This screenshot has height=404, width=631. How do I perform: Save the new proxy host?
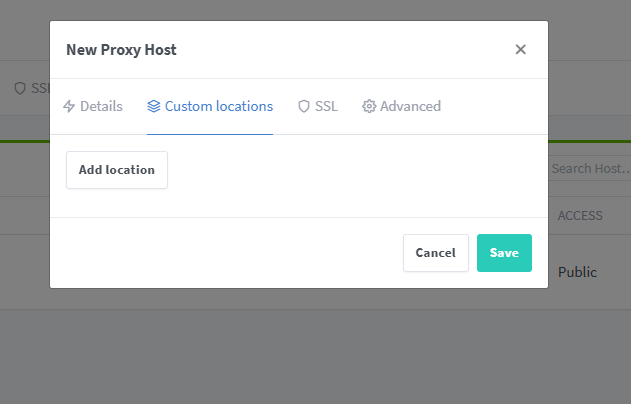tap(504, 253)
